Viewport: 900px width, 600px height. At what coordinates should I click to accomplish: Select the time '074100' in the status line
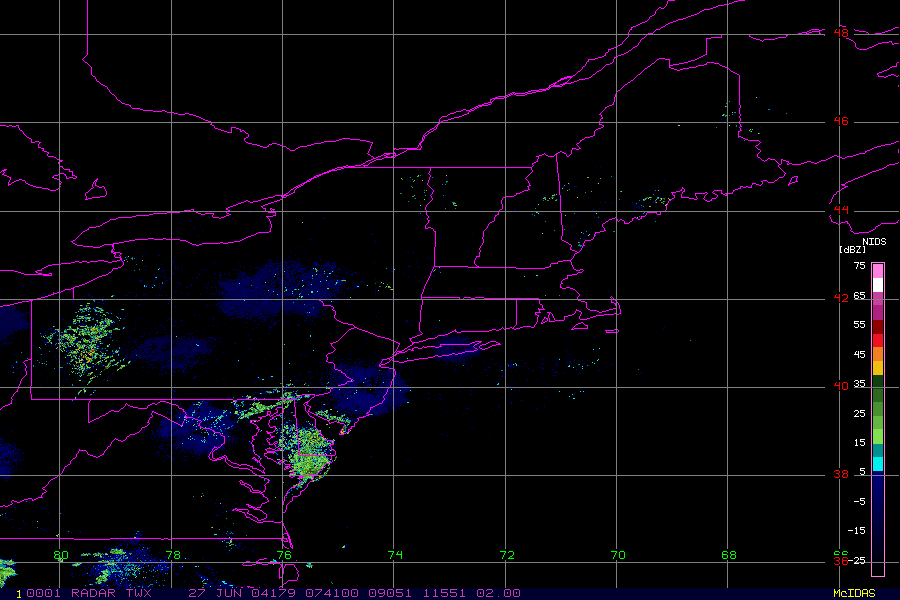pos(332,593)
